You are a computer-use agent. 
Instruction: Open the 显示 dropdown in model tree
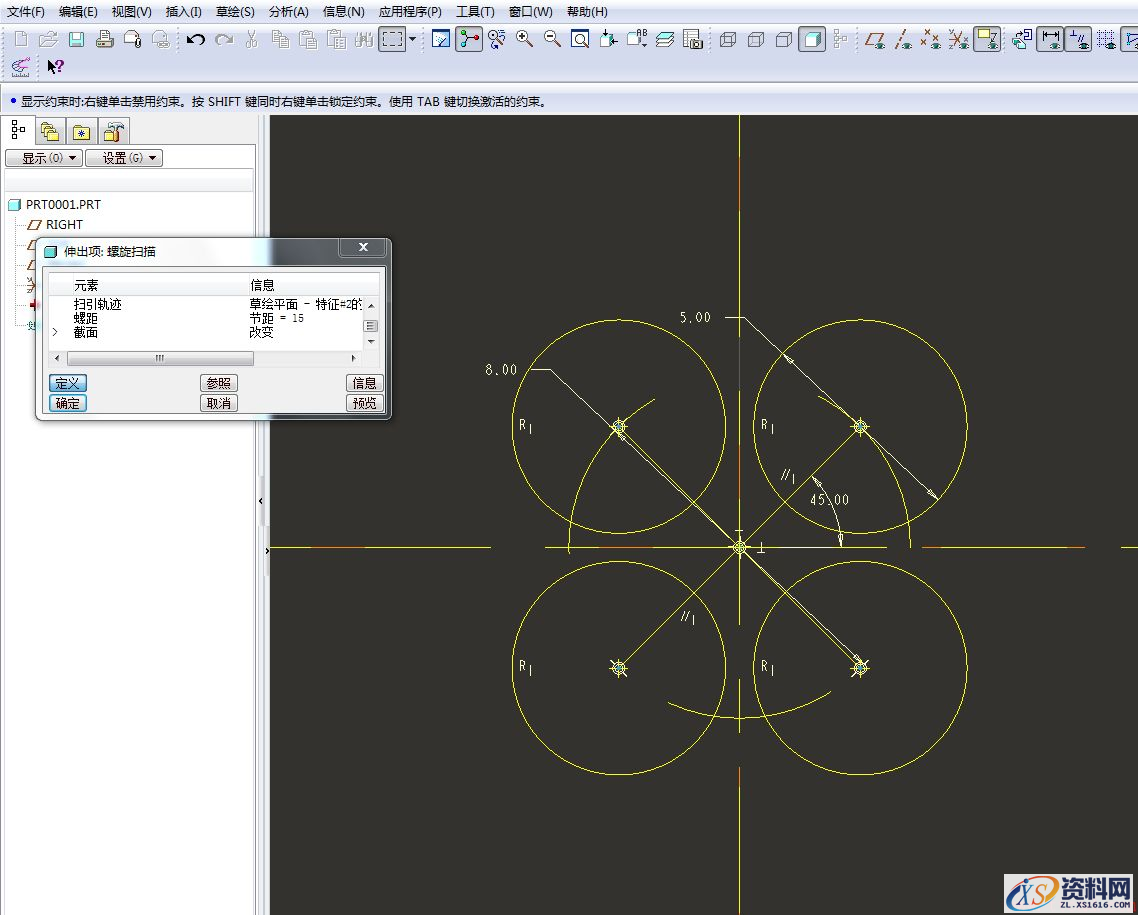(x=43, y=158)
